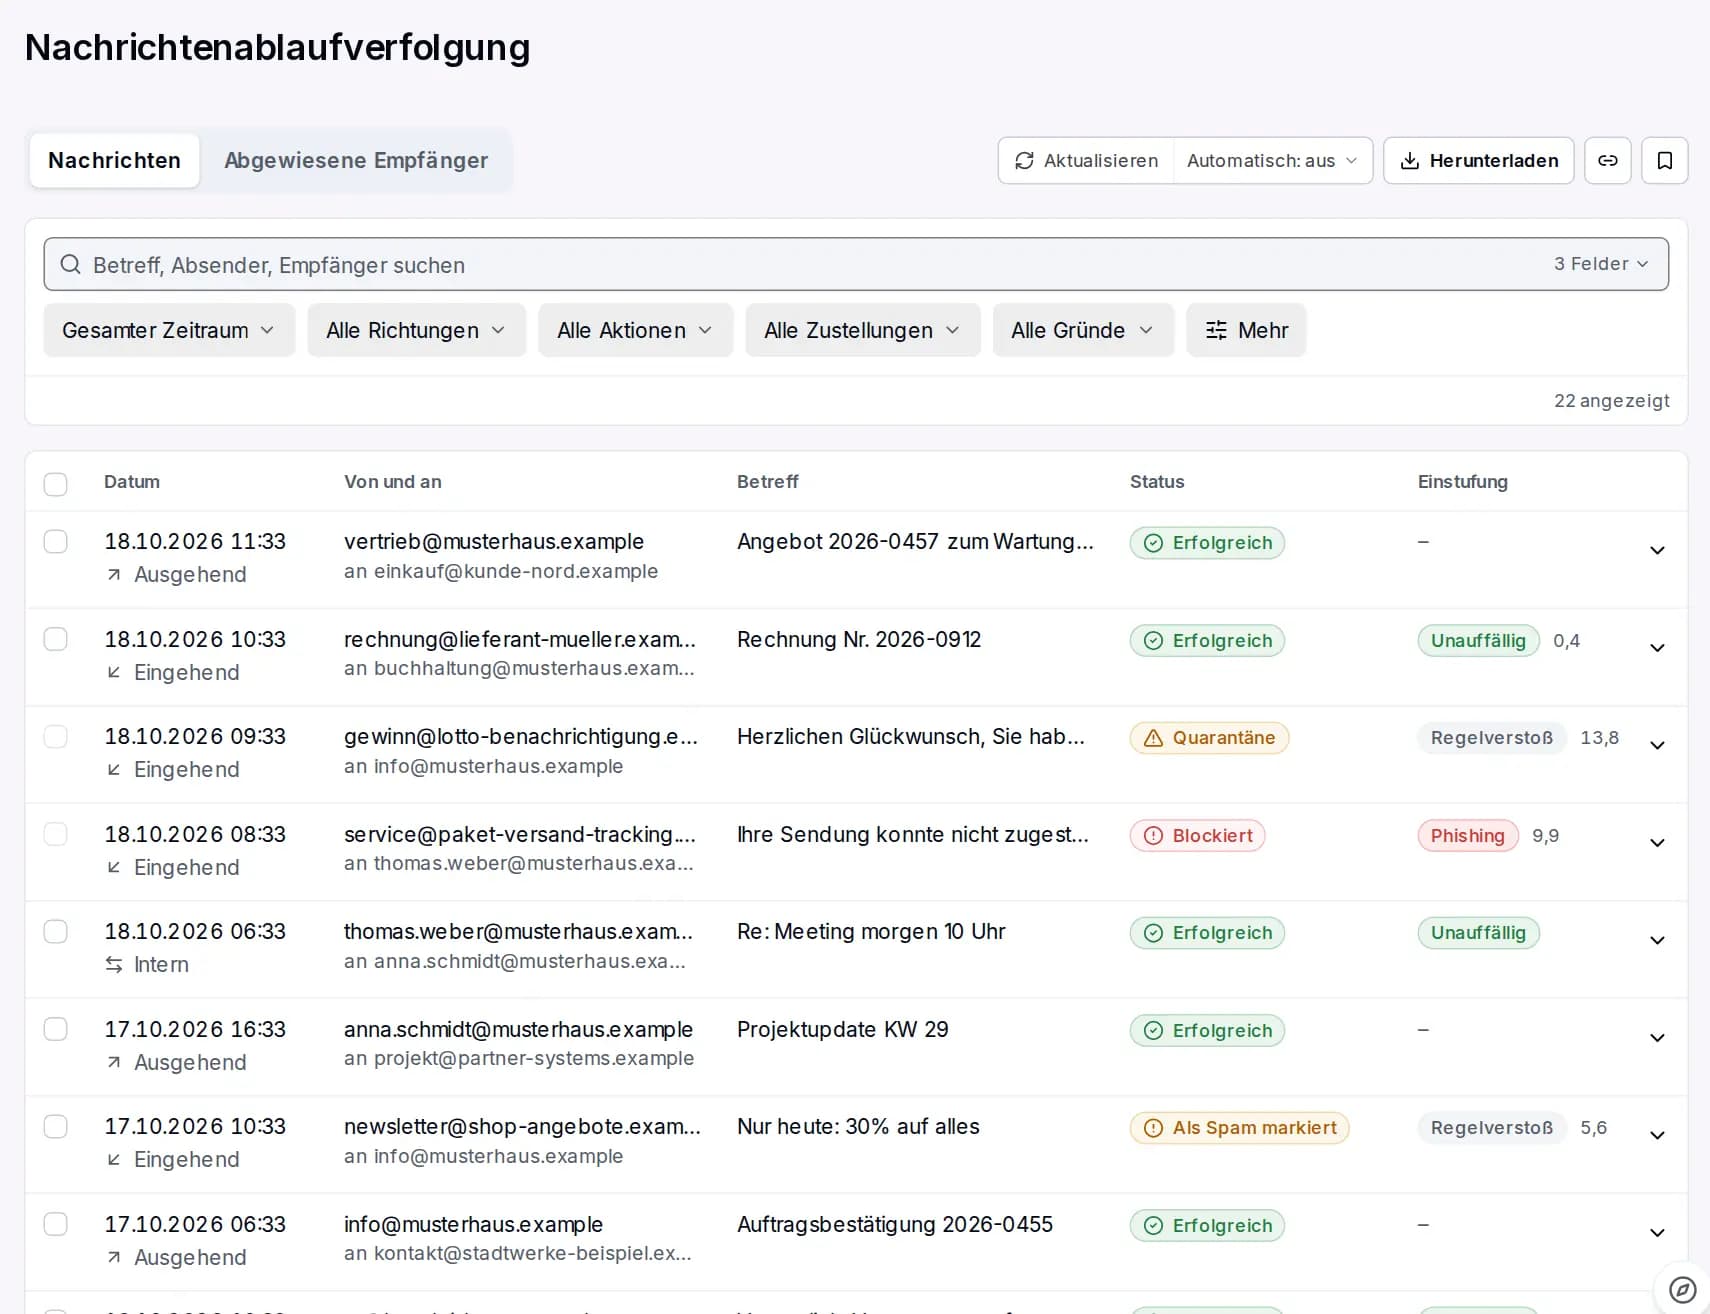Click the Regelverstoß badge with score 13,8
Screen dimensions: 1710x1314
[x=1492, y=738]
